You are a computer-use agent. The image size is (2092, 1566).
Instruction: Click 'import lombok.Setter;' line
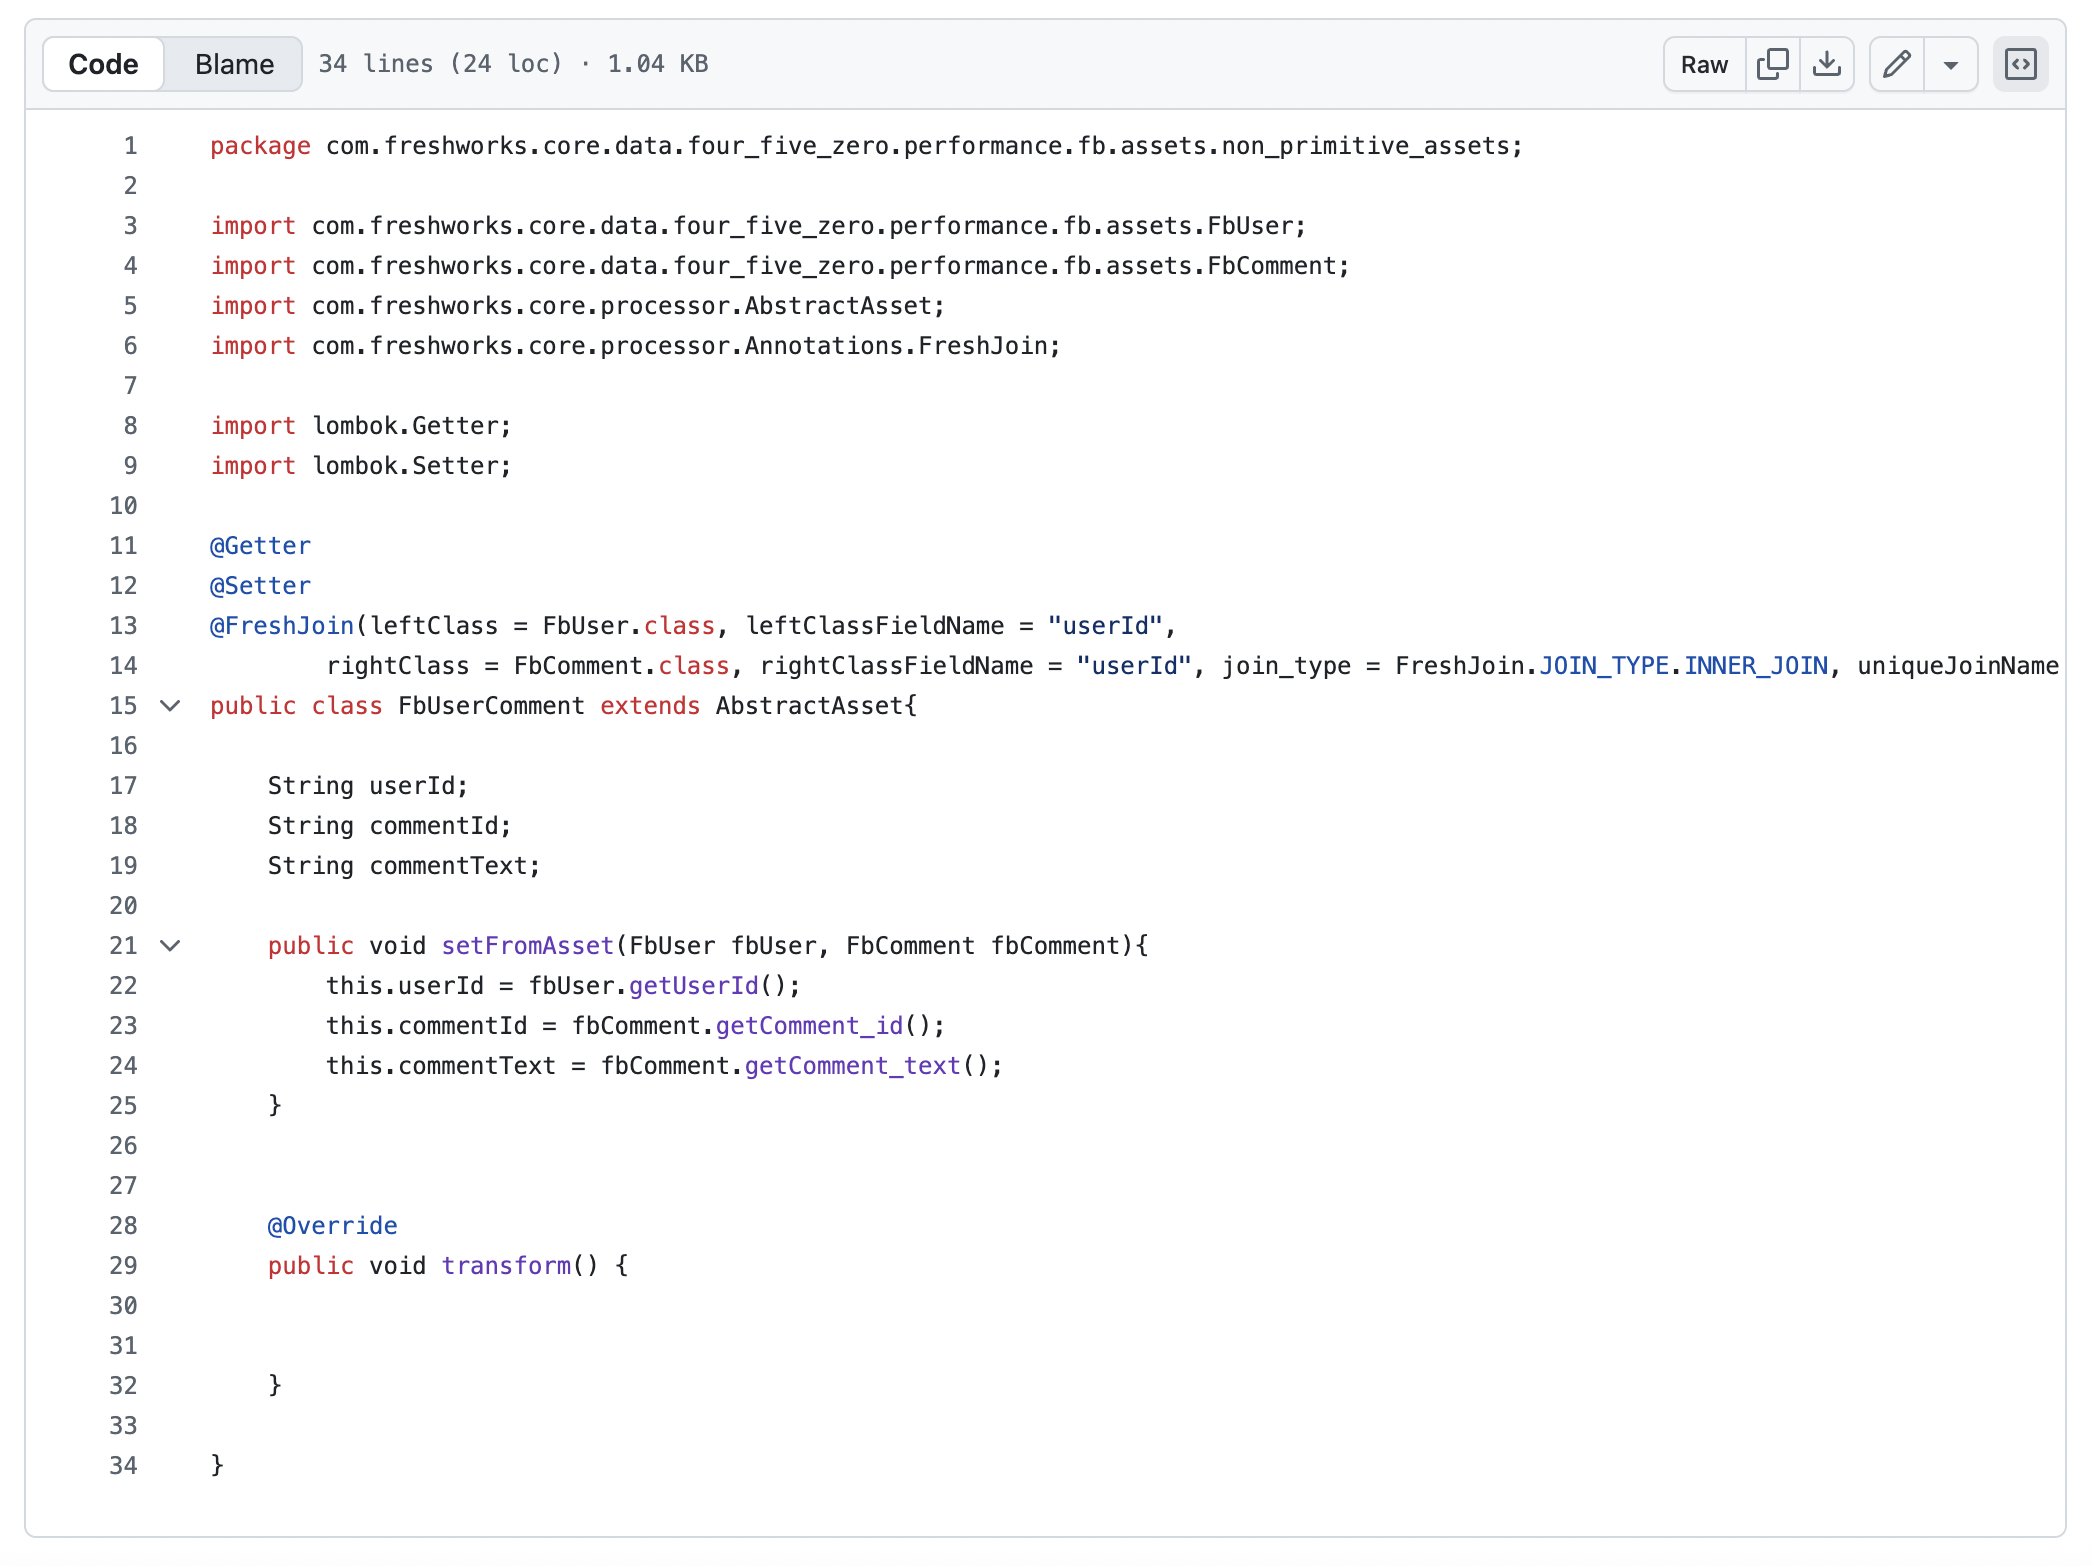361,466
